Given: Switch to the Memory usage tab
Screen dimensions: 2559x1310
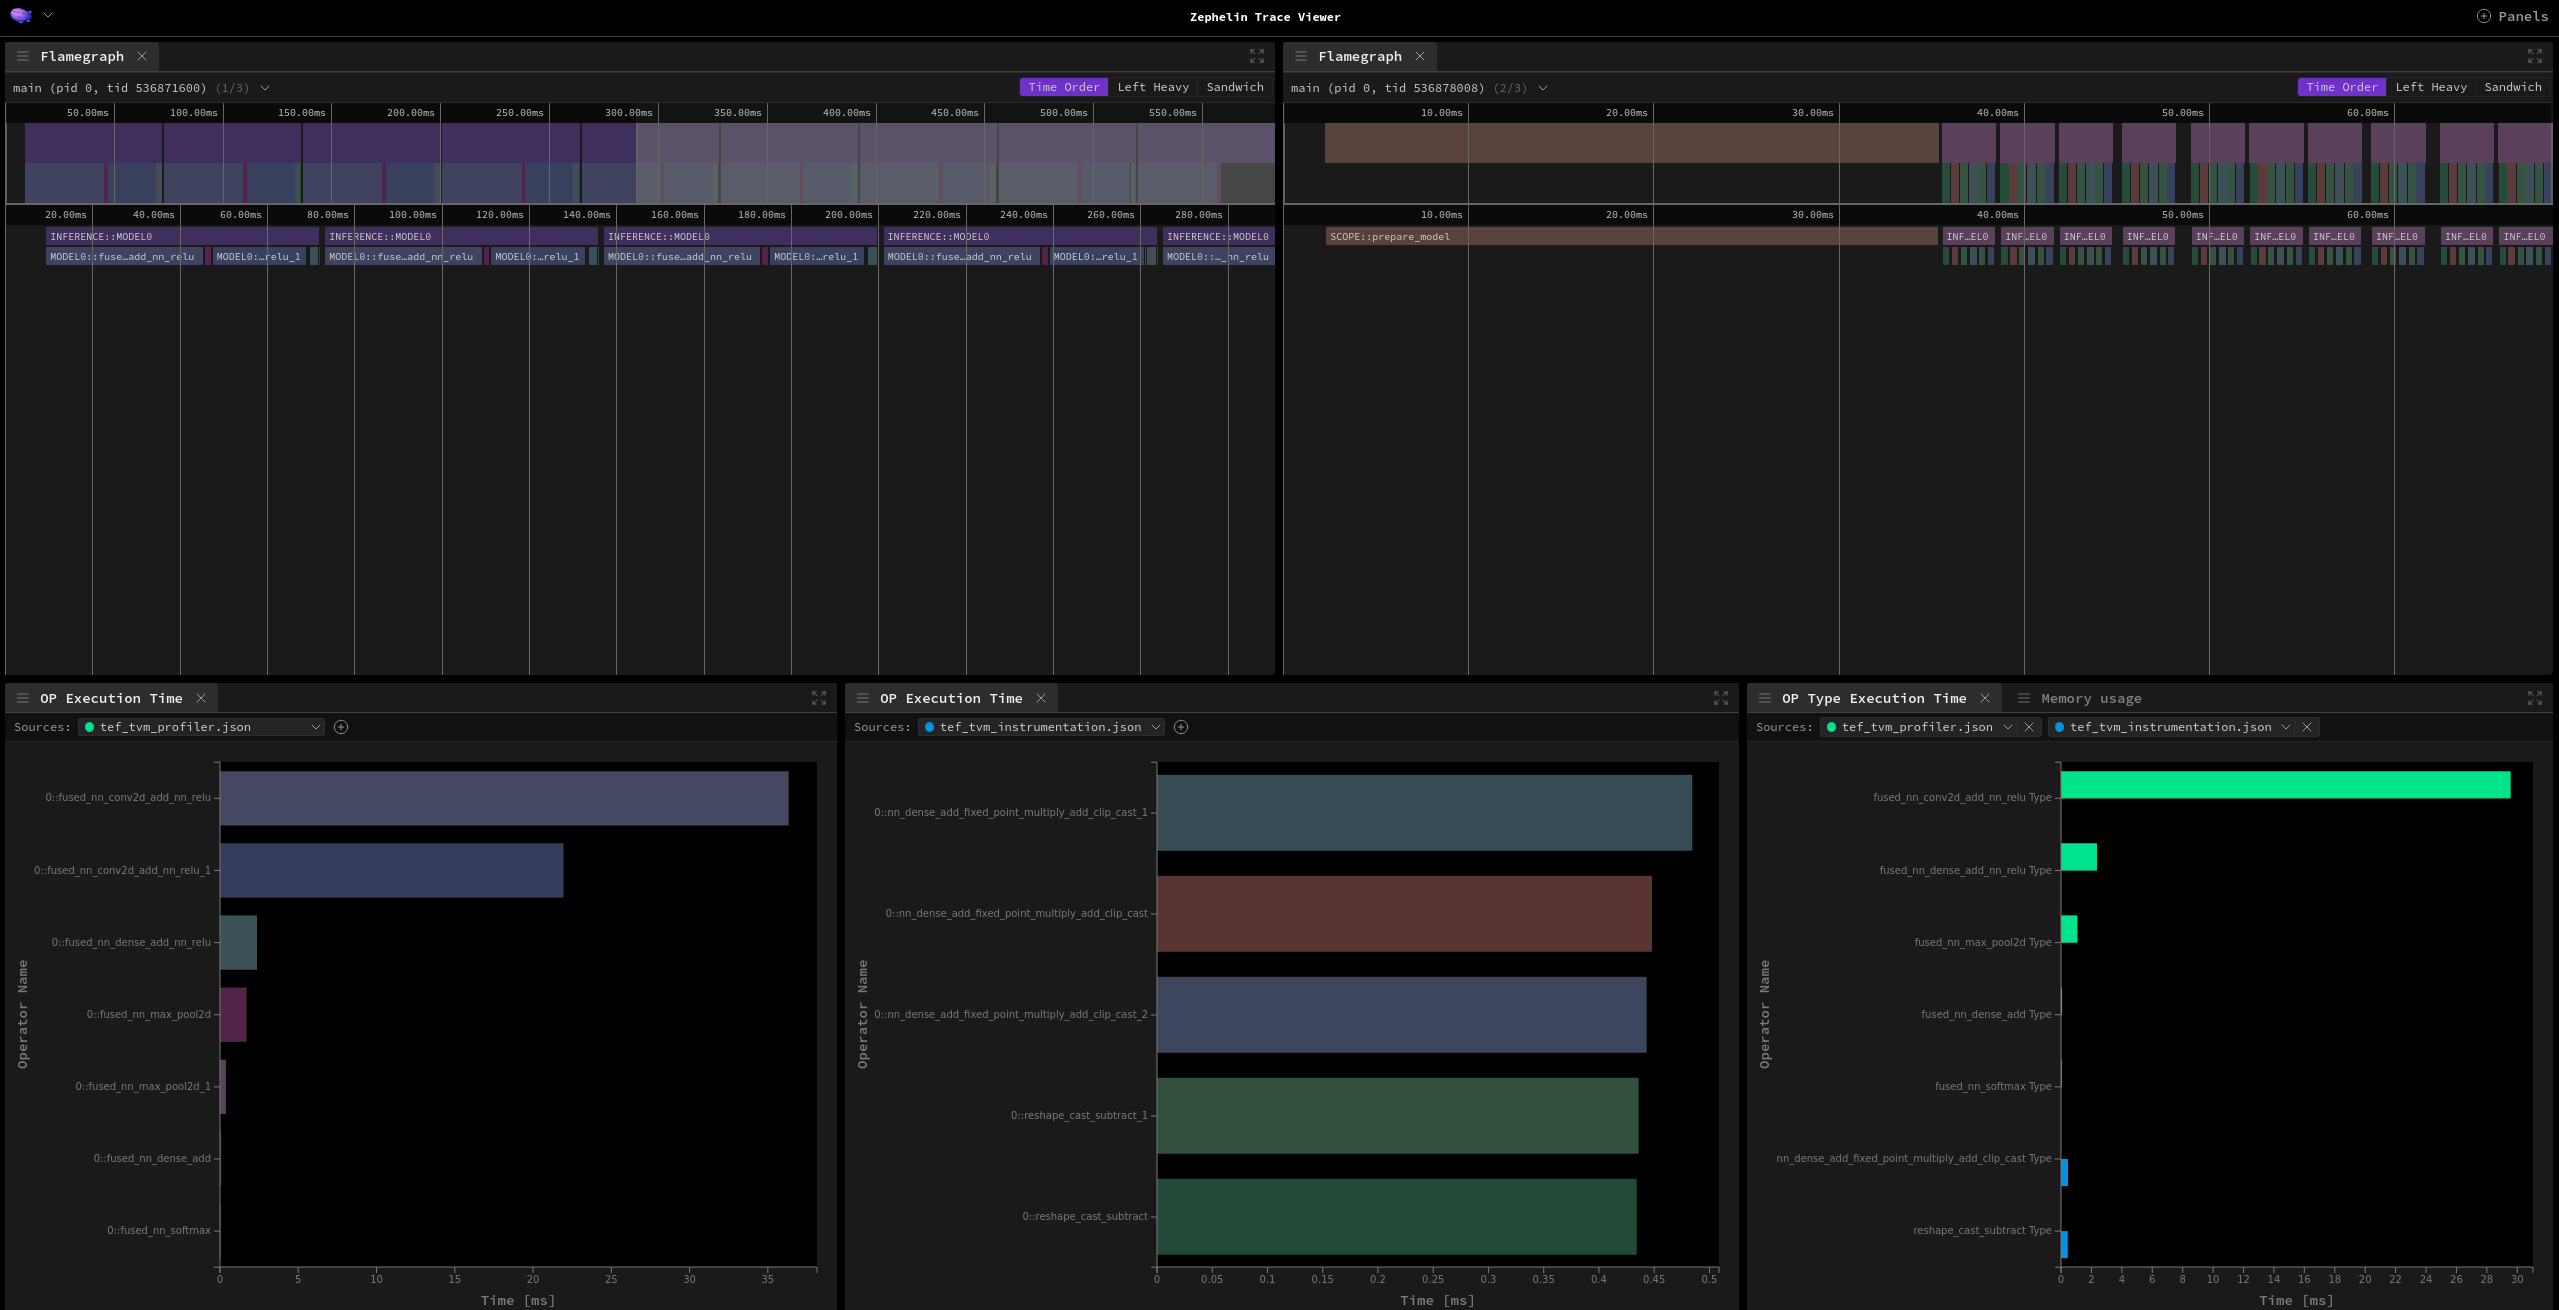Looking at the screenshot, I should tap(2091, 698).
